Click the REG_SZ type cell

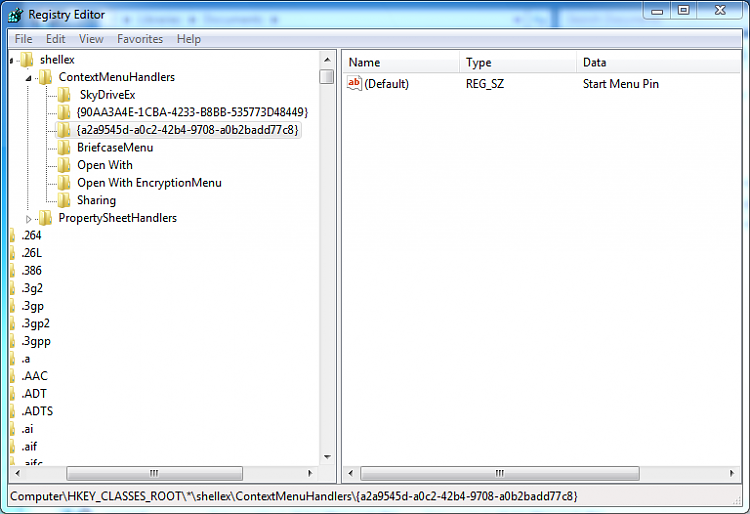click(x=485, y=84)
